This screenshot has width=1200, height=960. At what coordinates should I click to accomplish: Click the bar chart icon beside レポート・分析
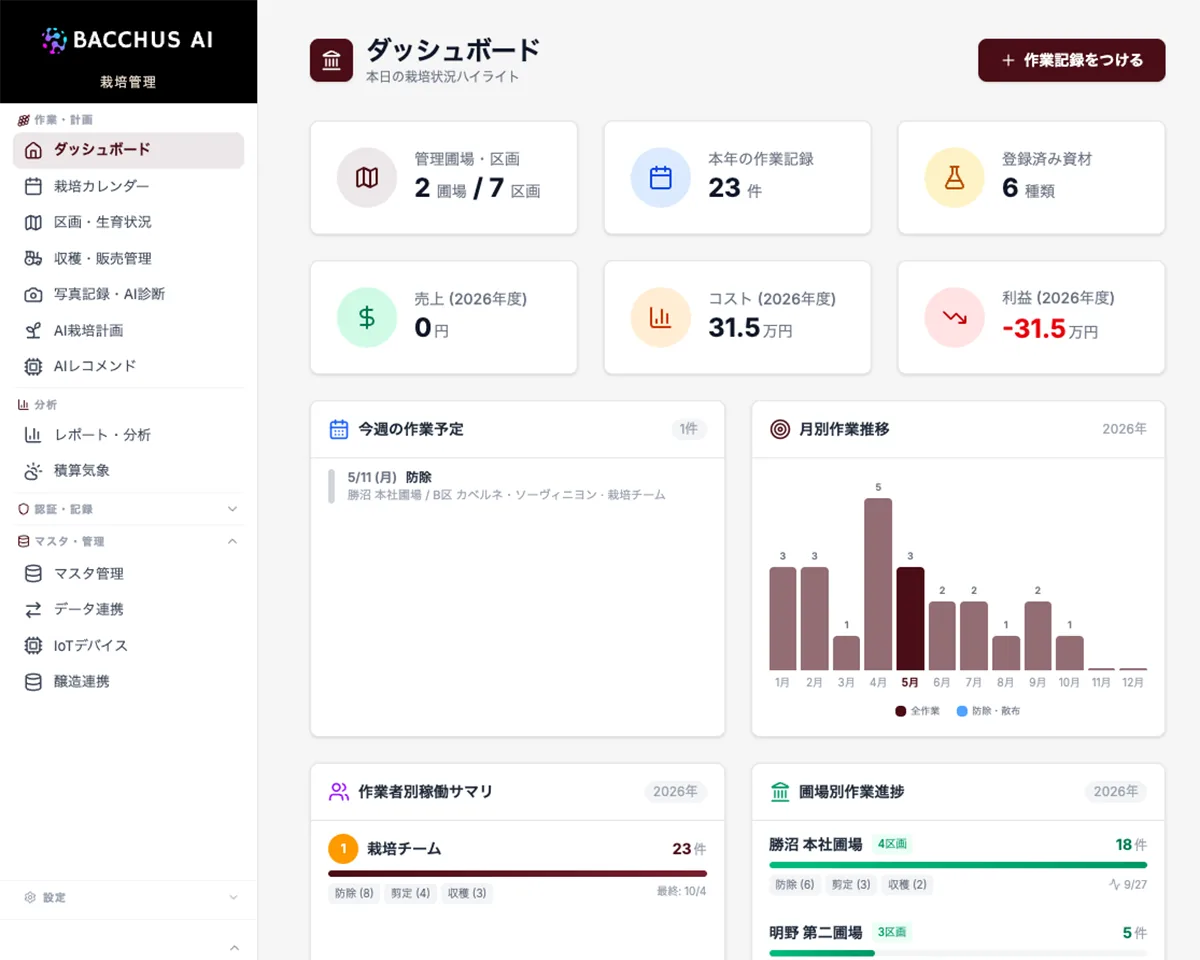(33, 435)
